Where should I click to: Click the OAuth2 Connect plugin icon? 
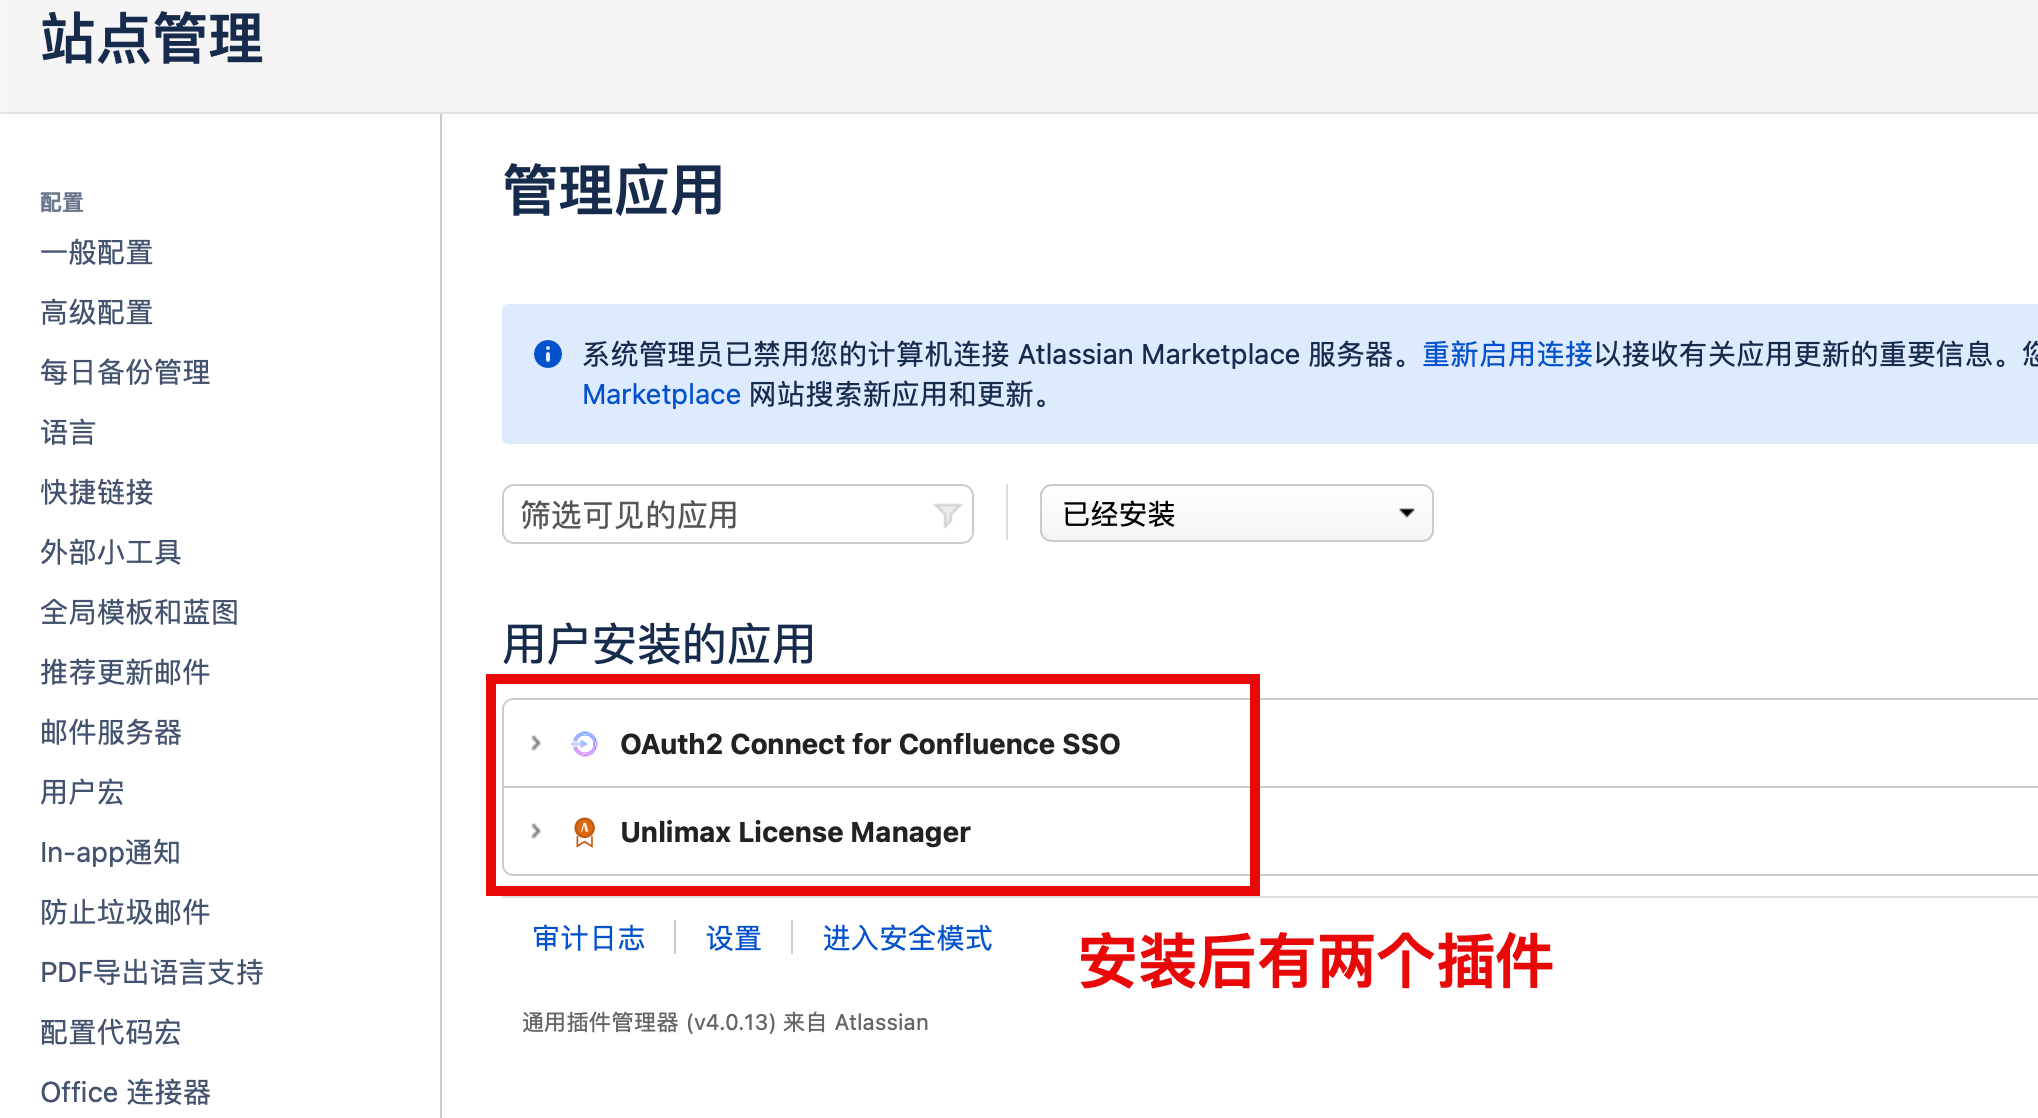coord(584,744)
